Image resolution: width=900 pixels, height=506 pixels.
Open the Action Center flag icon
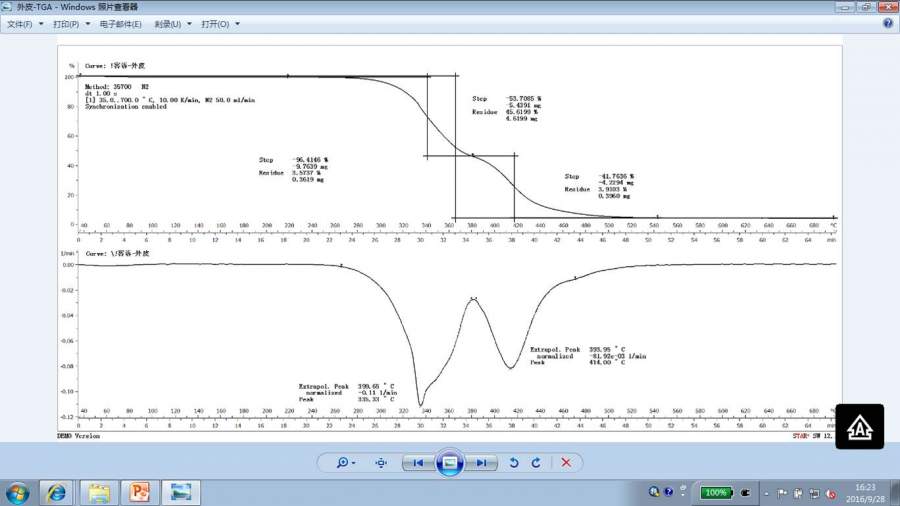pos(782,493)
